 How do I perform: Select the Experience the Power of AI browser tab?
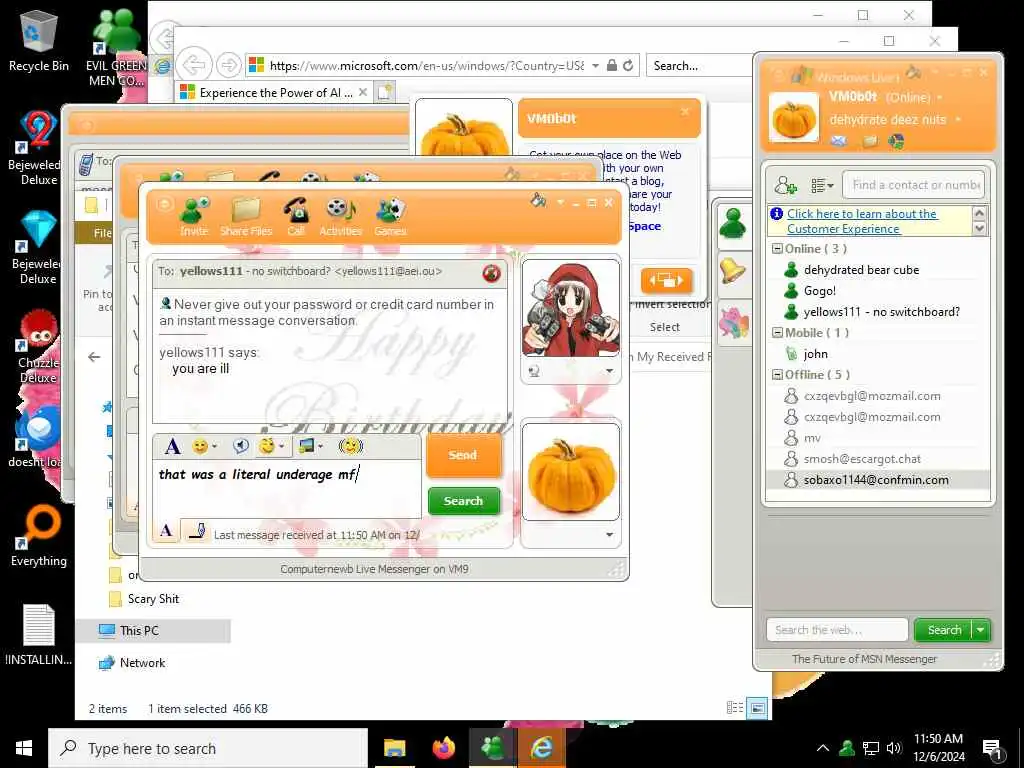(274, 93)
